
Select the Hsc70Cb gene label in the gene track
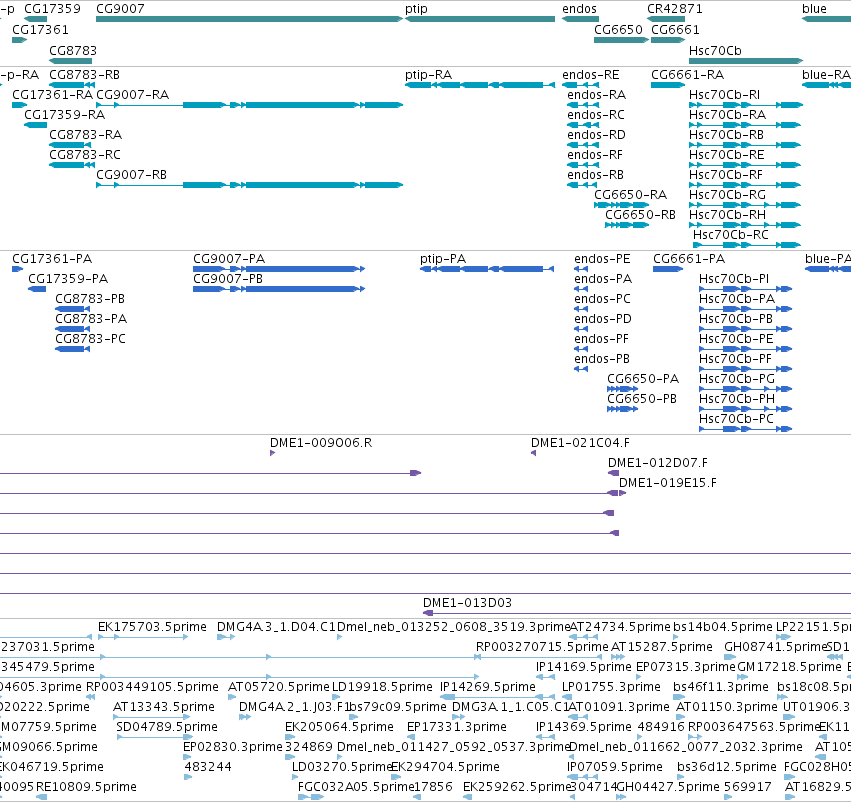point(715,50)
